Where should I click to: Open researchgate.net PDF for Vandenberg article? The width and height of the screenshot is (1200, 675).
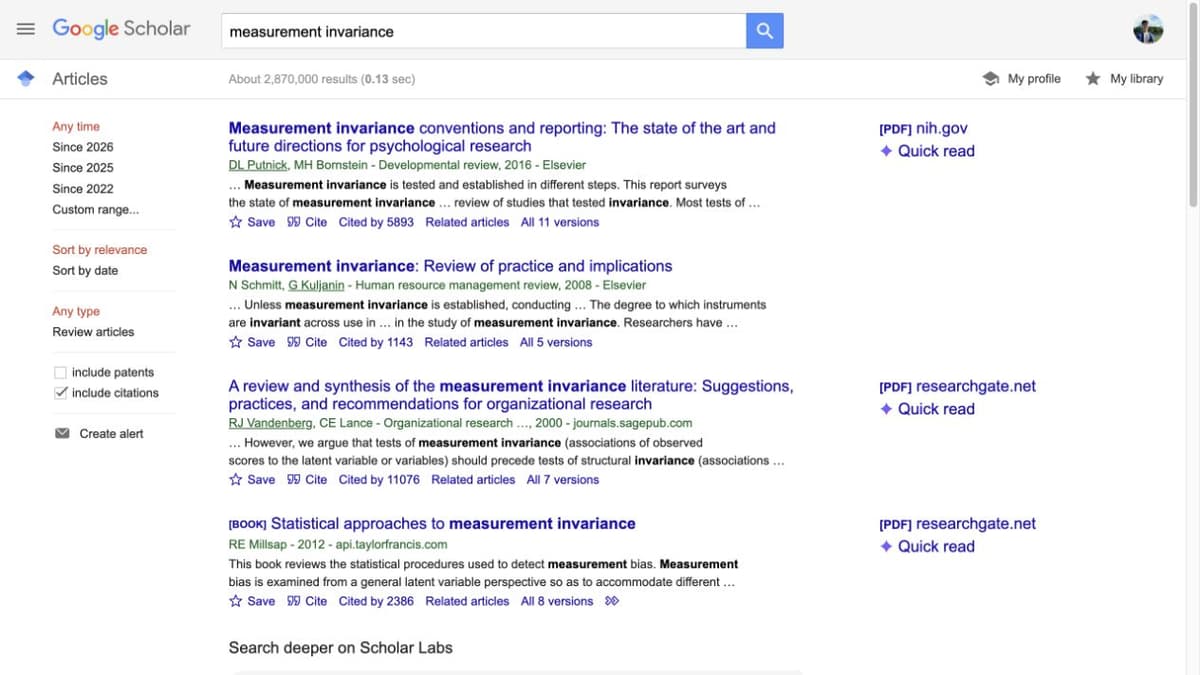(x=957, y=386)
